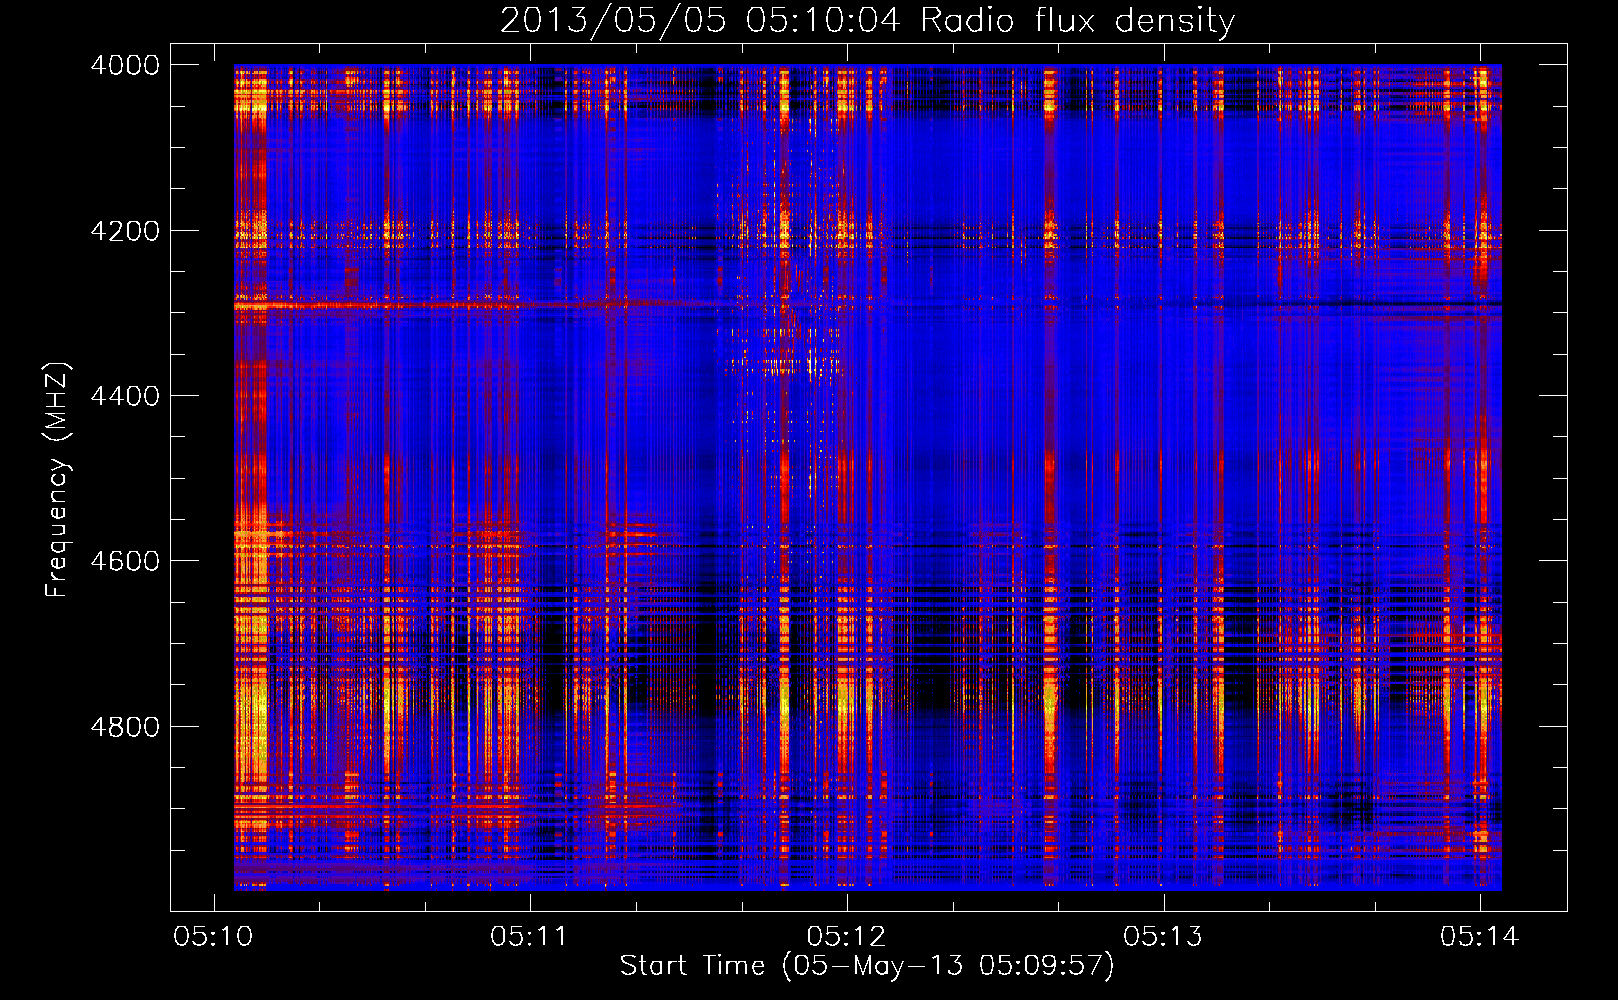
Task: Click the 05:13 time tick label
Action: [x=1163, y=936]
